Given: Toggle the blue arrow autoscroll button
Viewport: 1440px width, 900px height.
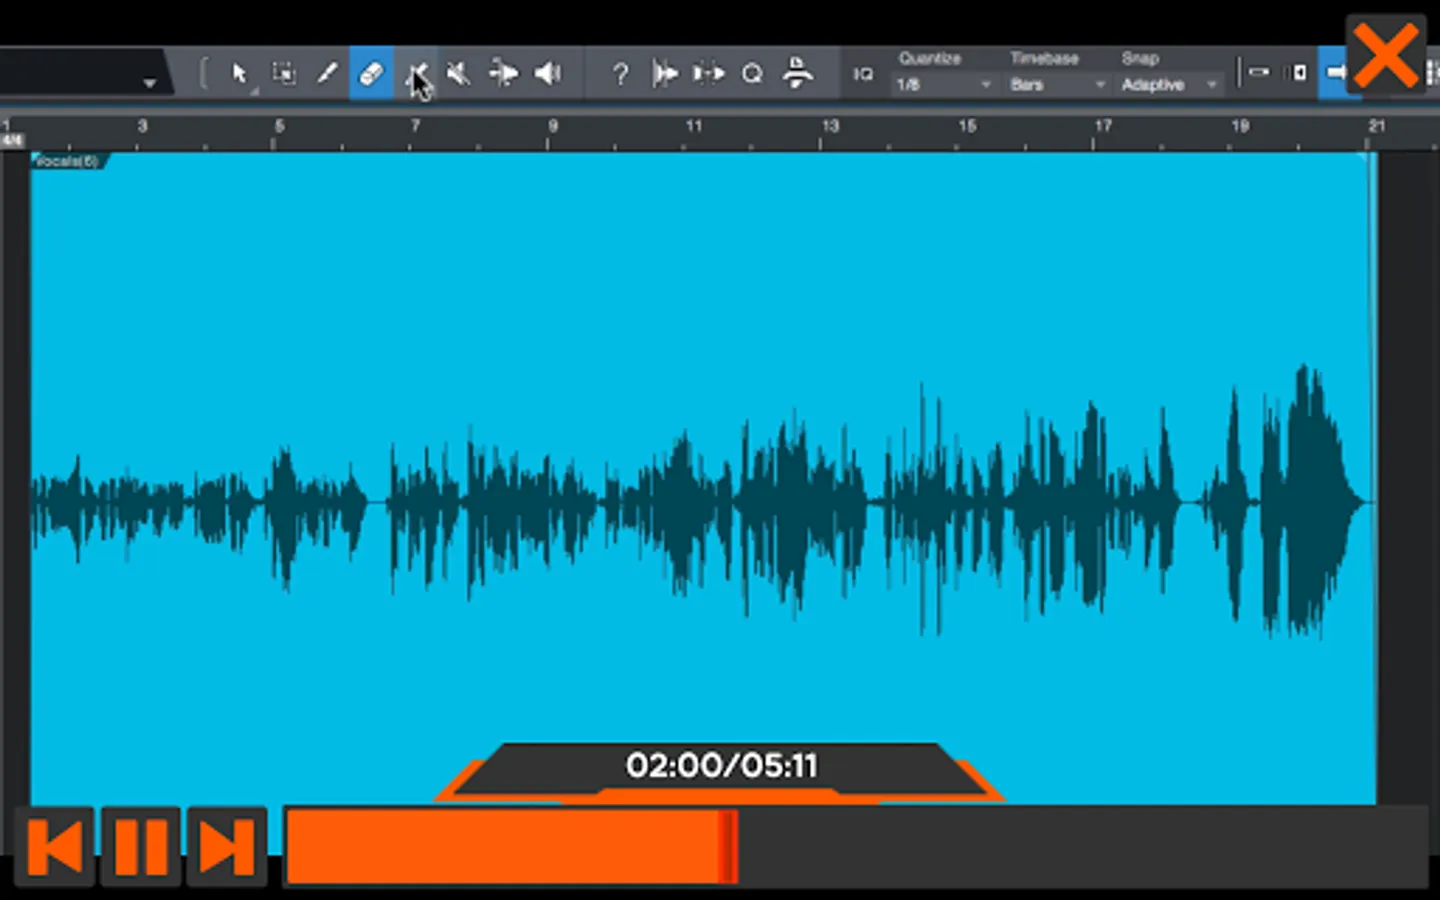Looking at the screenshot, I should click(x=1335, y=72).
